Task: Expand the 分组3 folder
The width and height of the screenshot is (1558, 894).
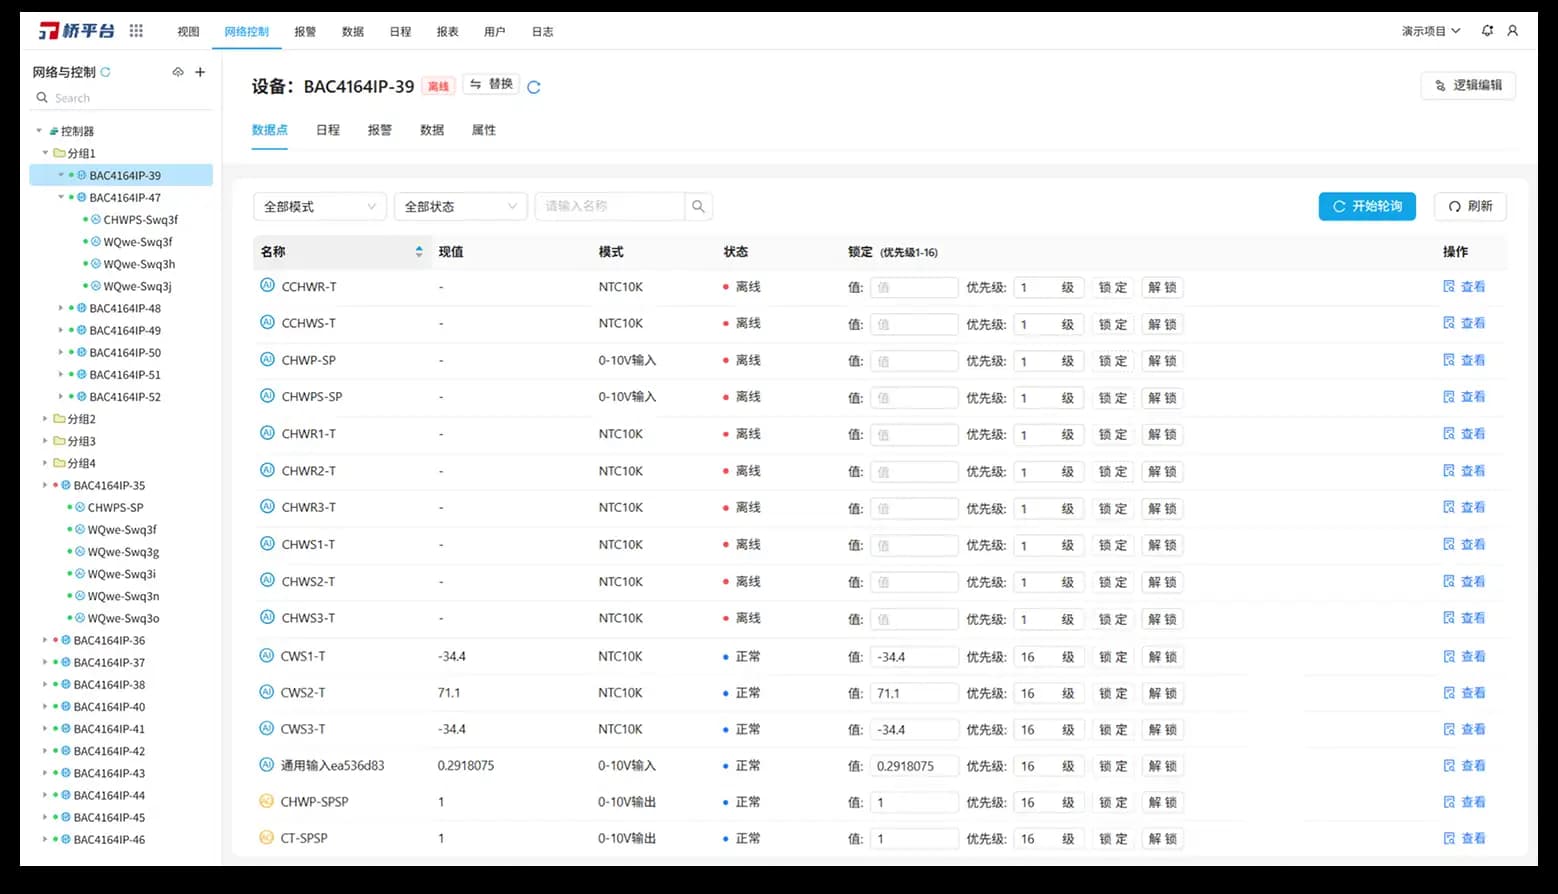Action: click(x=45, y=441)
